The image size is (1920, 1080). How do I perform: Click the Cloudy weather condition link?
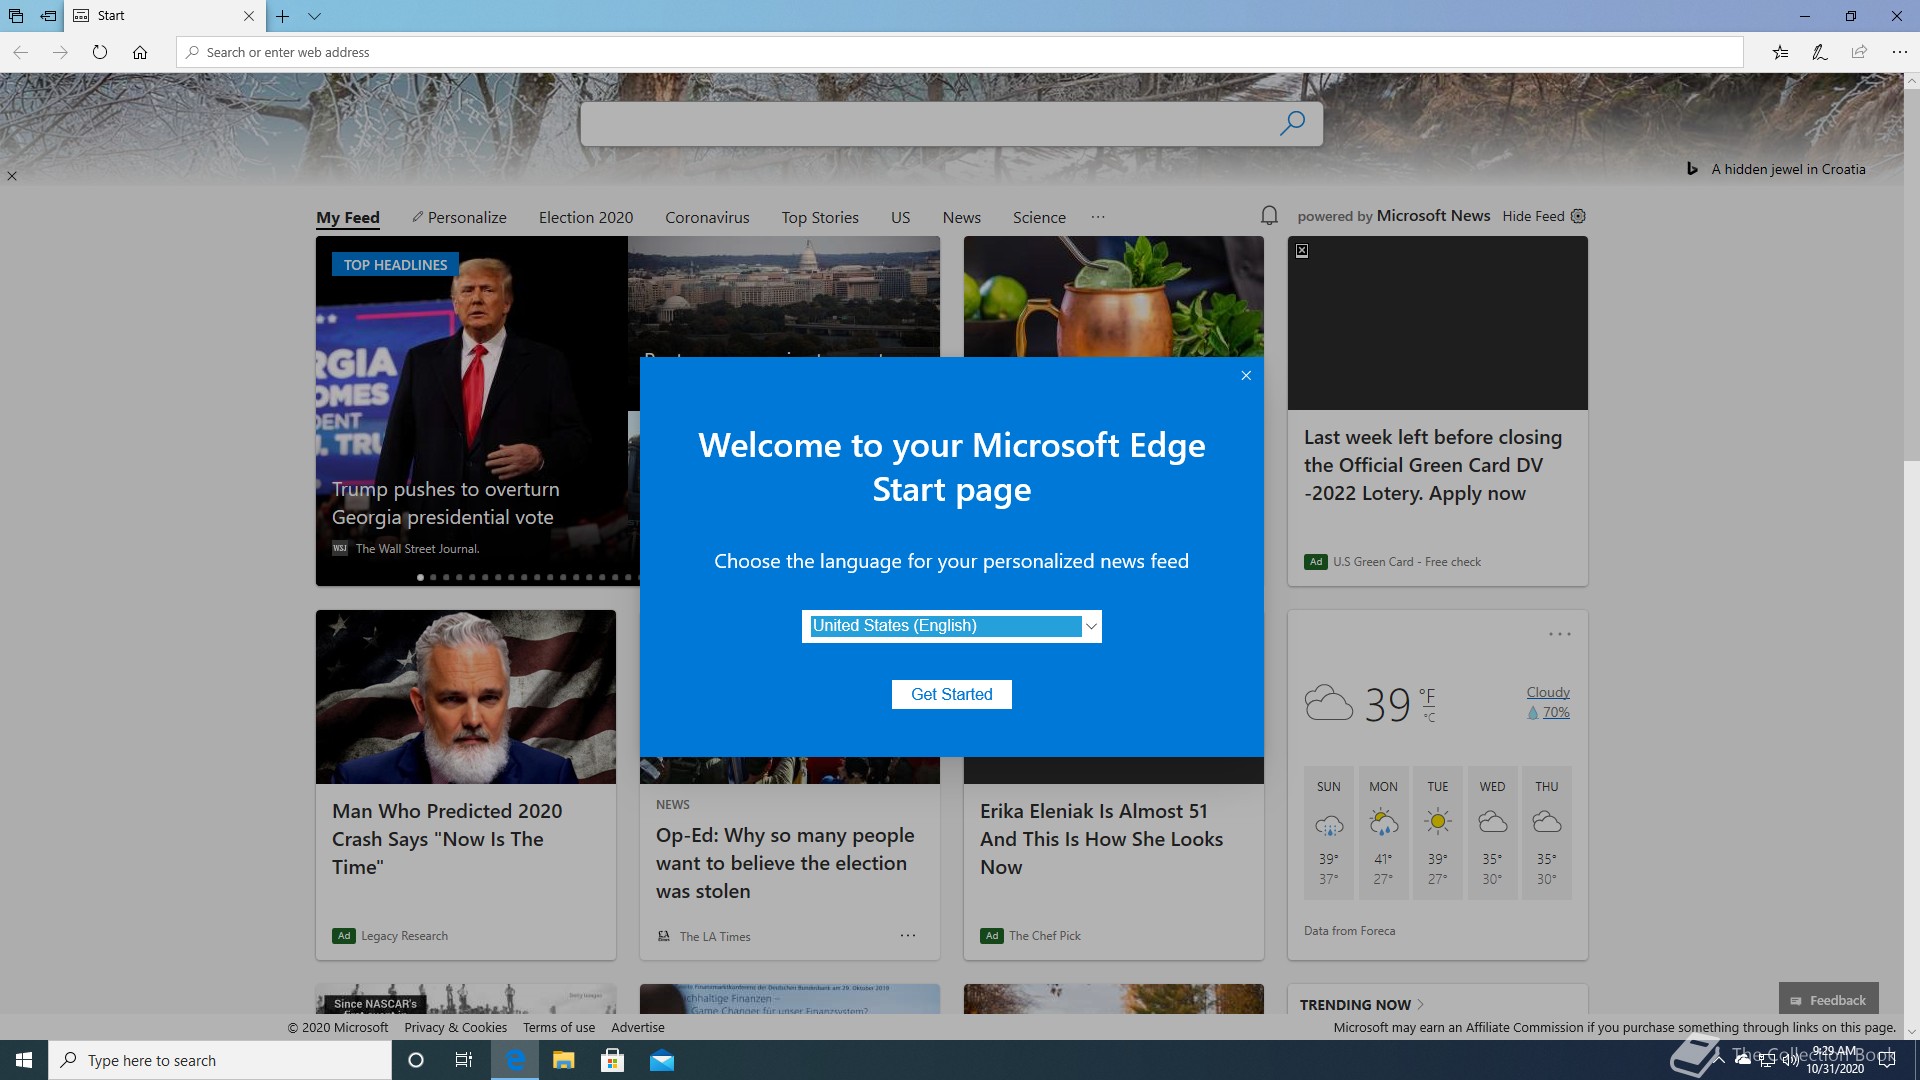click(1548, 692)
